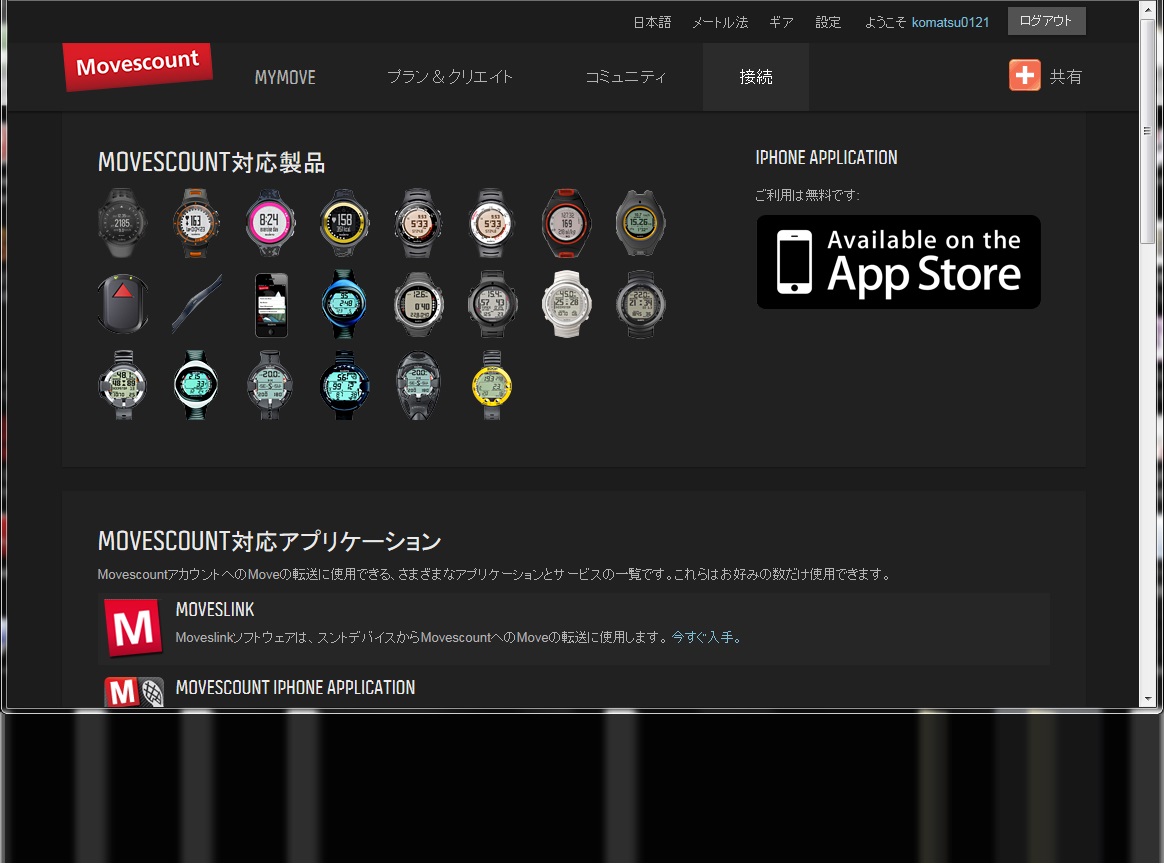Image resolution: width=1164 pixels, height=864 pixels.
Task: Click the MOVESCOUNT対応製品 heading
Action: point(212,163)
